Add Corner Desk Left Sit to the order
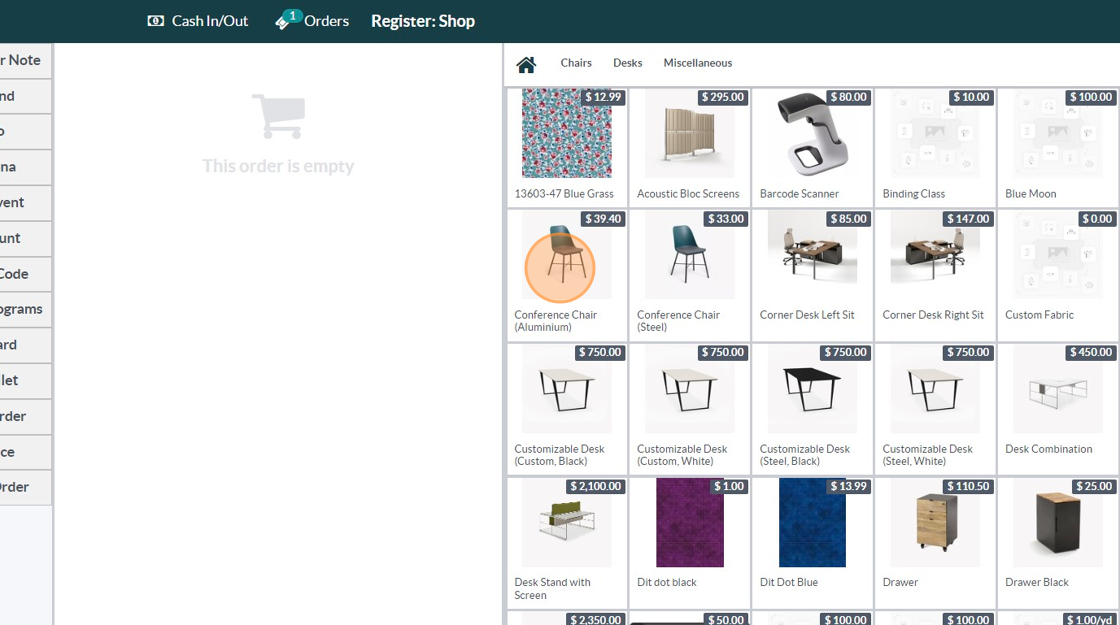 pyautogui.click(x=812, y=275)
